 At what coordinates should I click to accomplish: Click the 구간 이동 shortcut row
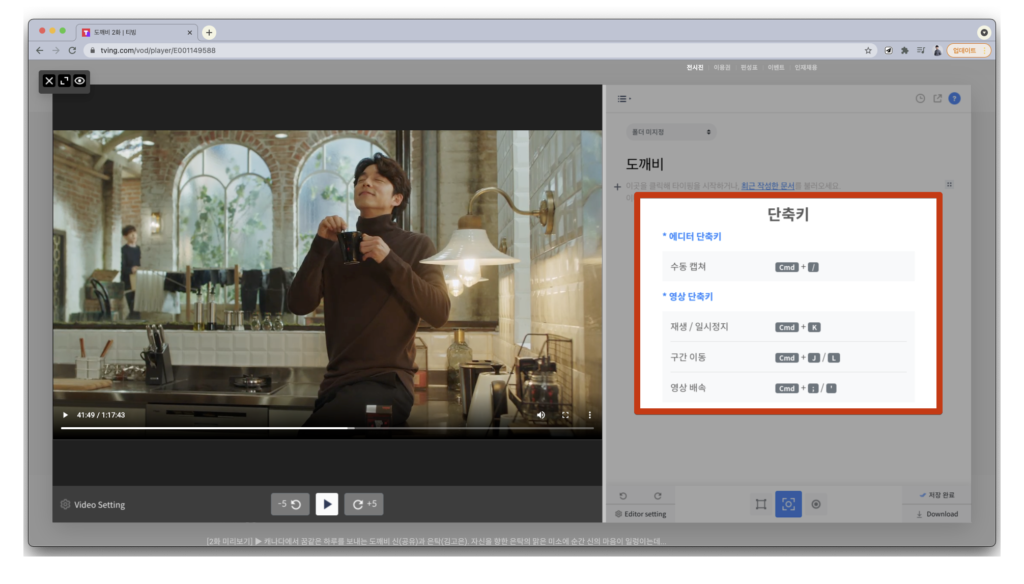pos(788,357)
